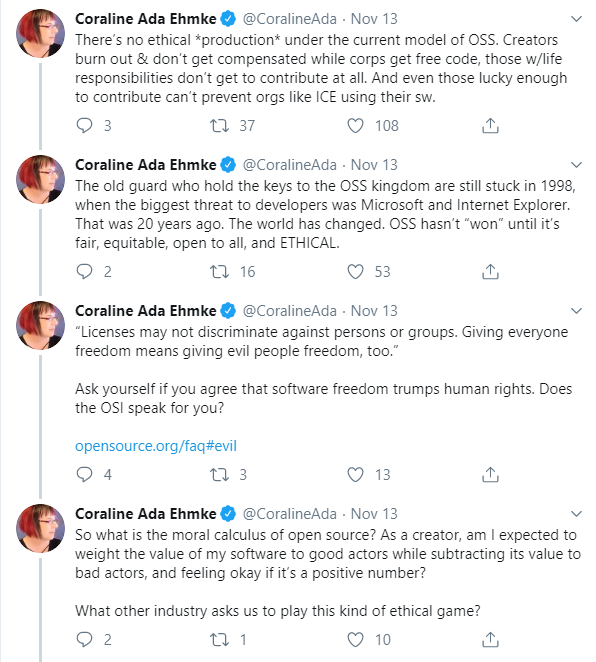Open the first tweet's more options chevron
Image resolution: width=596 pixels, height=662 pixels.
pos(576,19)
